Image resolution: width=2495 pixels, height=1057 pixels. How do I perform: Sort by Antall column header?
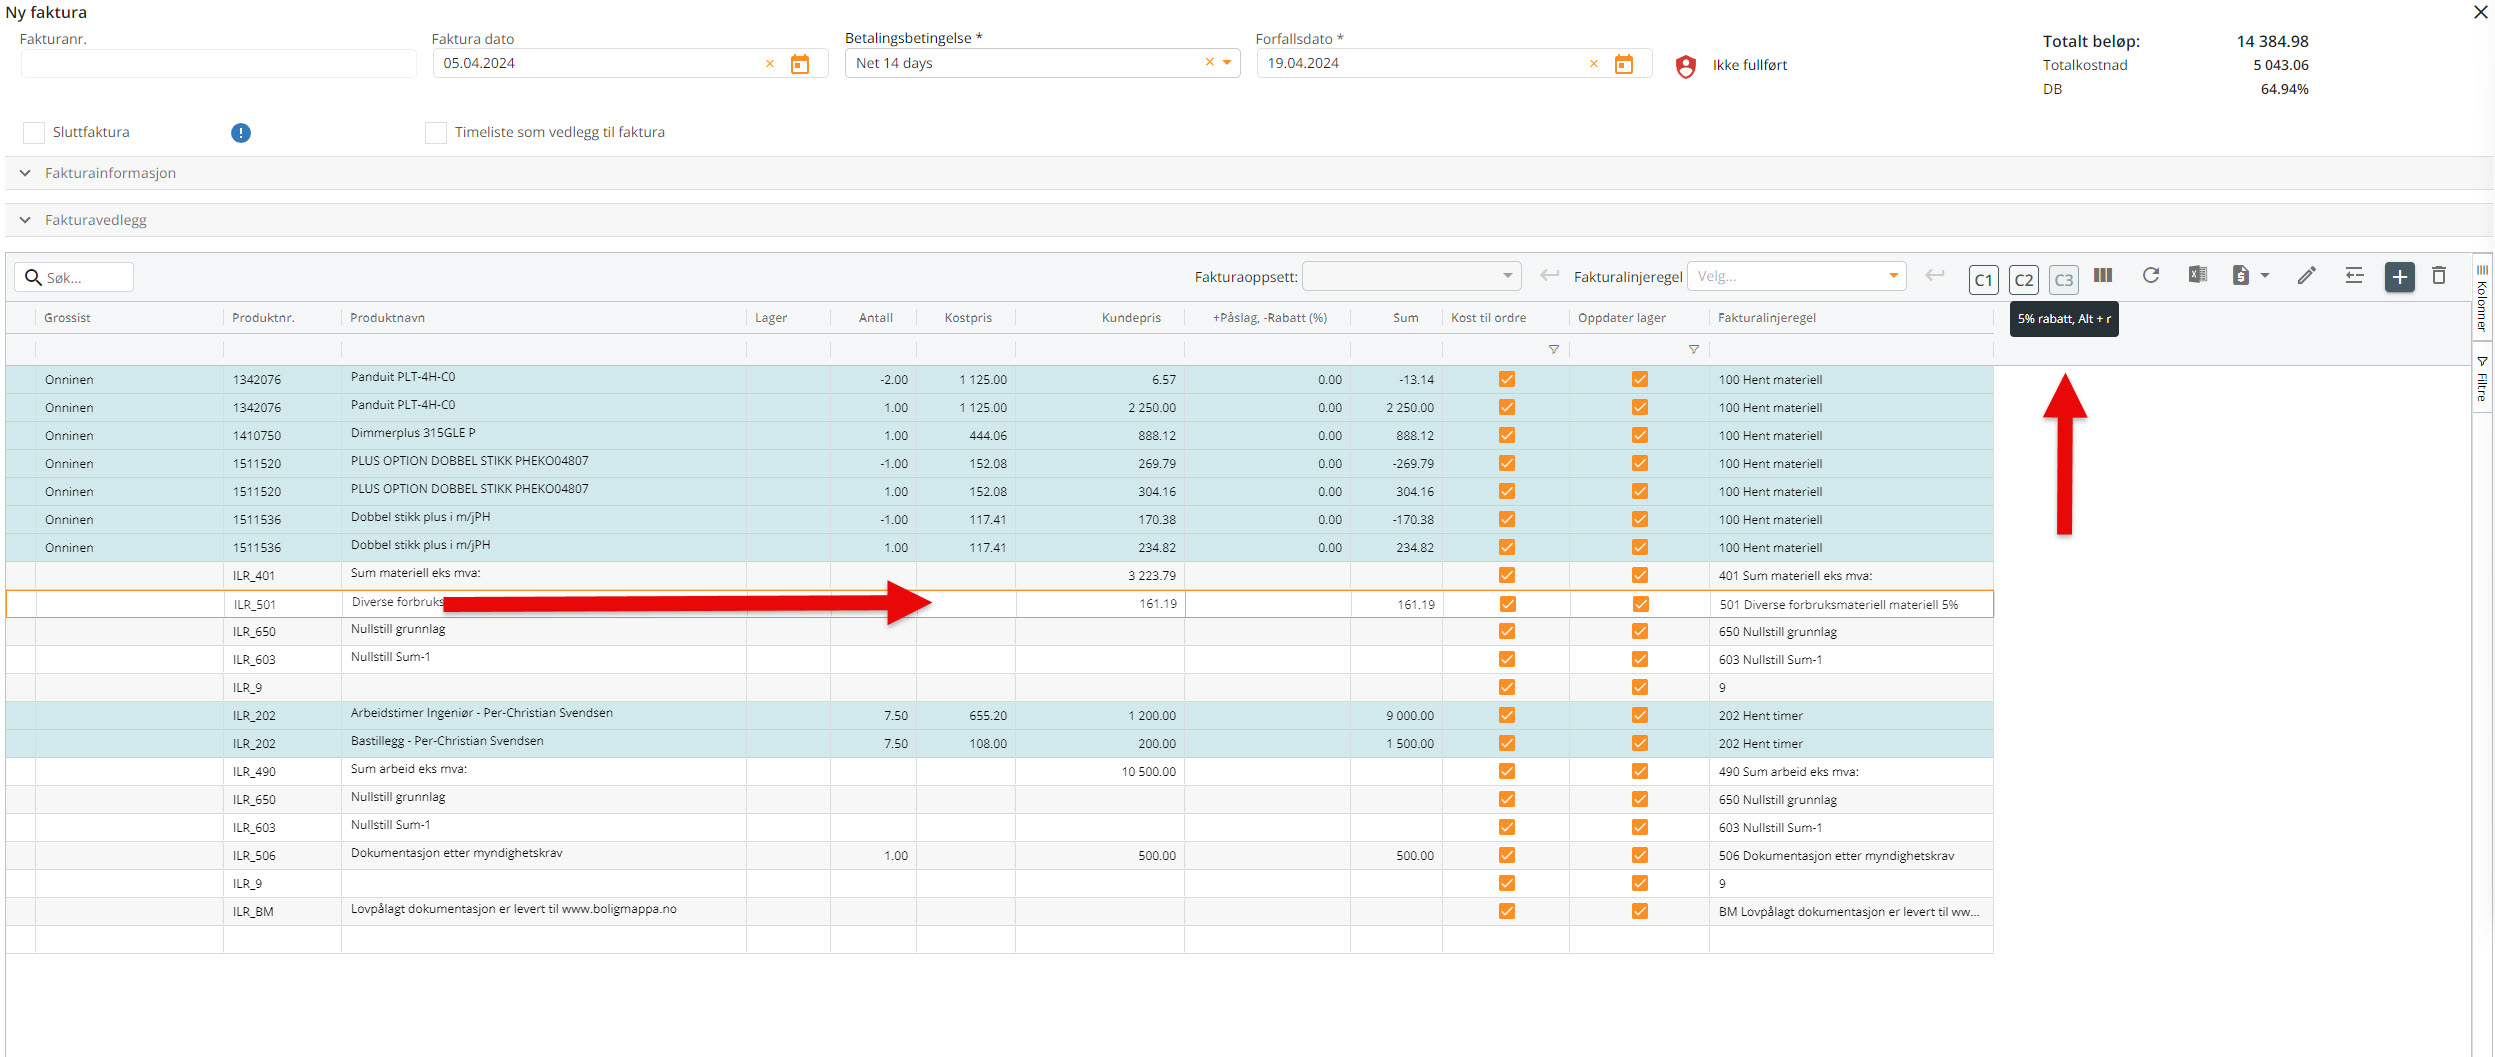coord(875,318)
